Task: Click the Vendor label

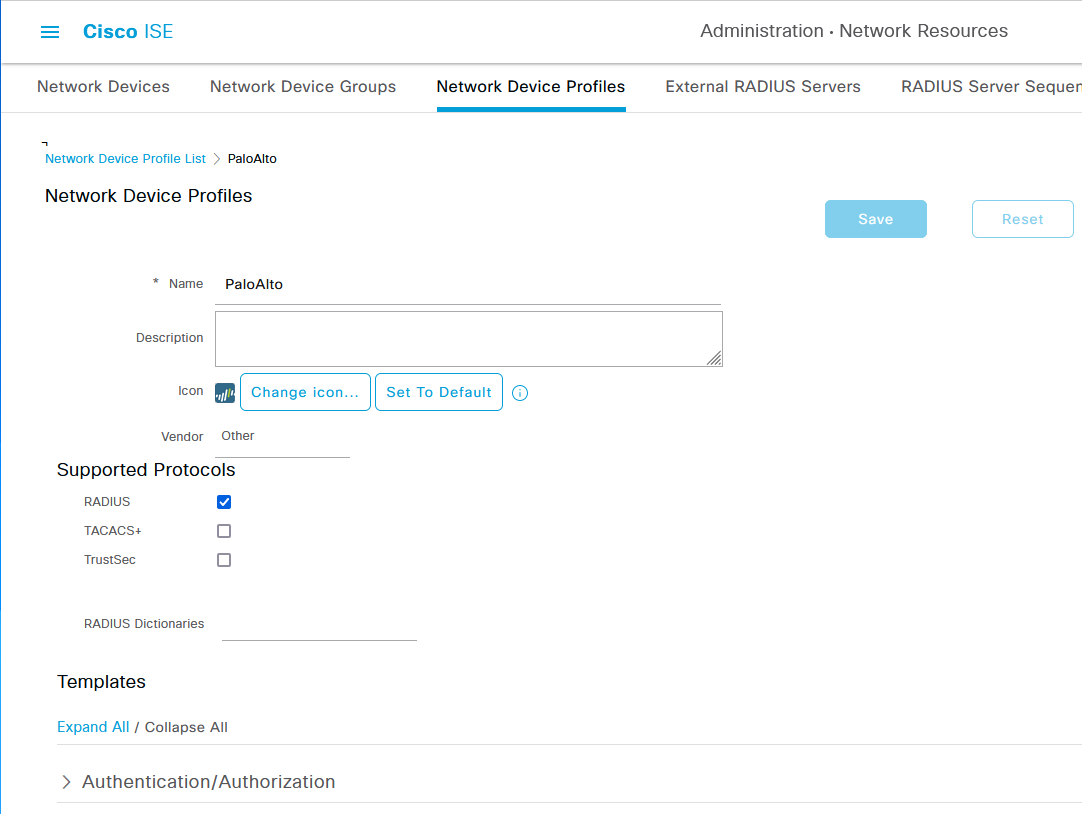Action: (182, 437)
